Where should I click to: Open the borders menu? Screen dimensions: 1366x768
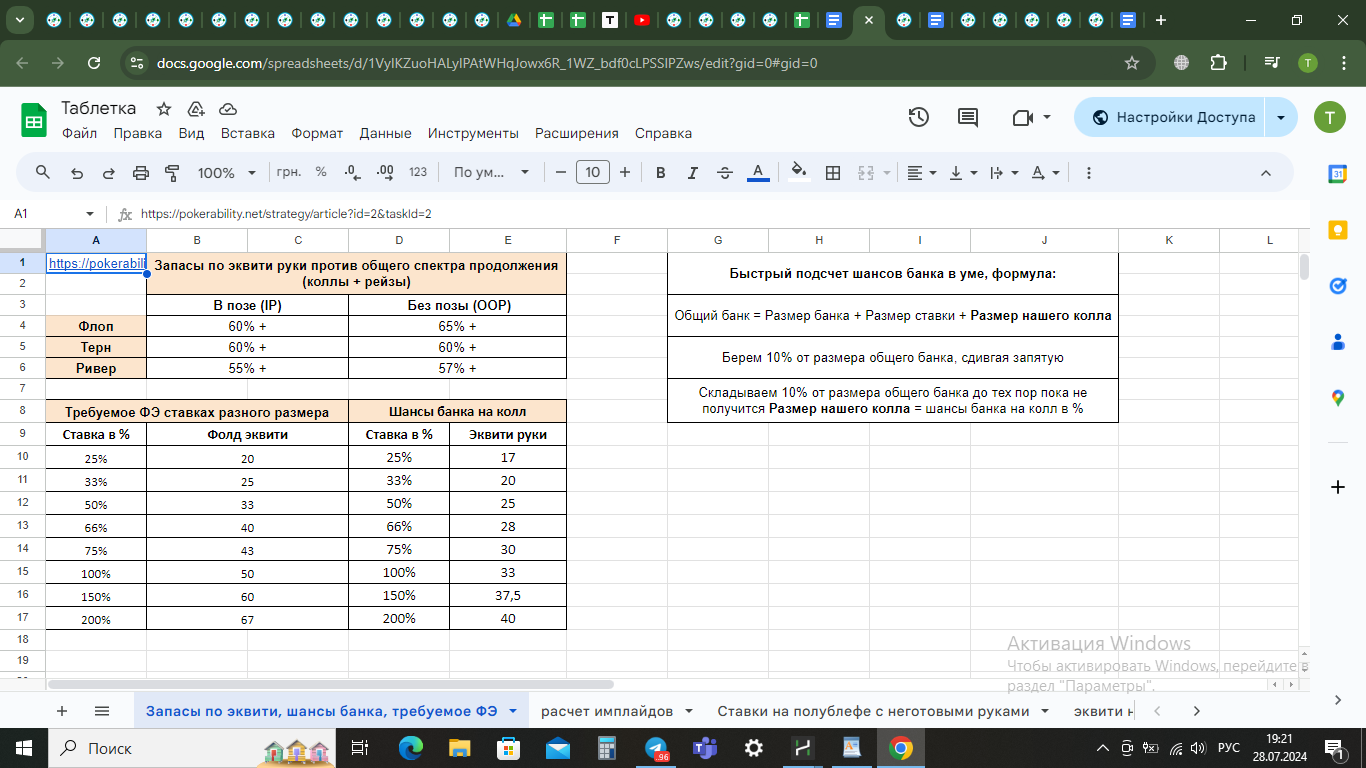833,172
